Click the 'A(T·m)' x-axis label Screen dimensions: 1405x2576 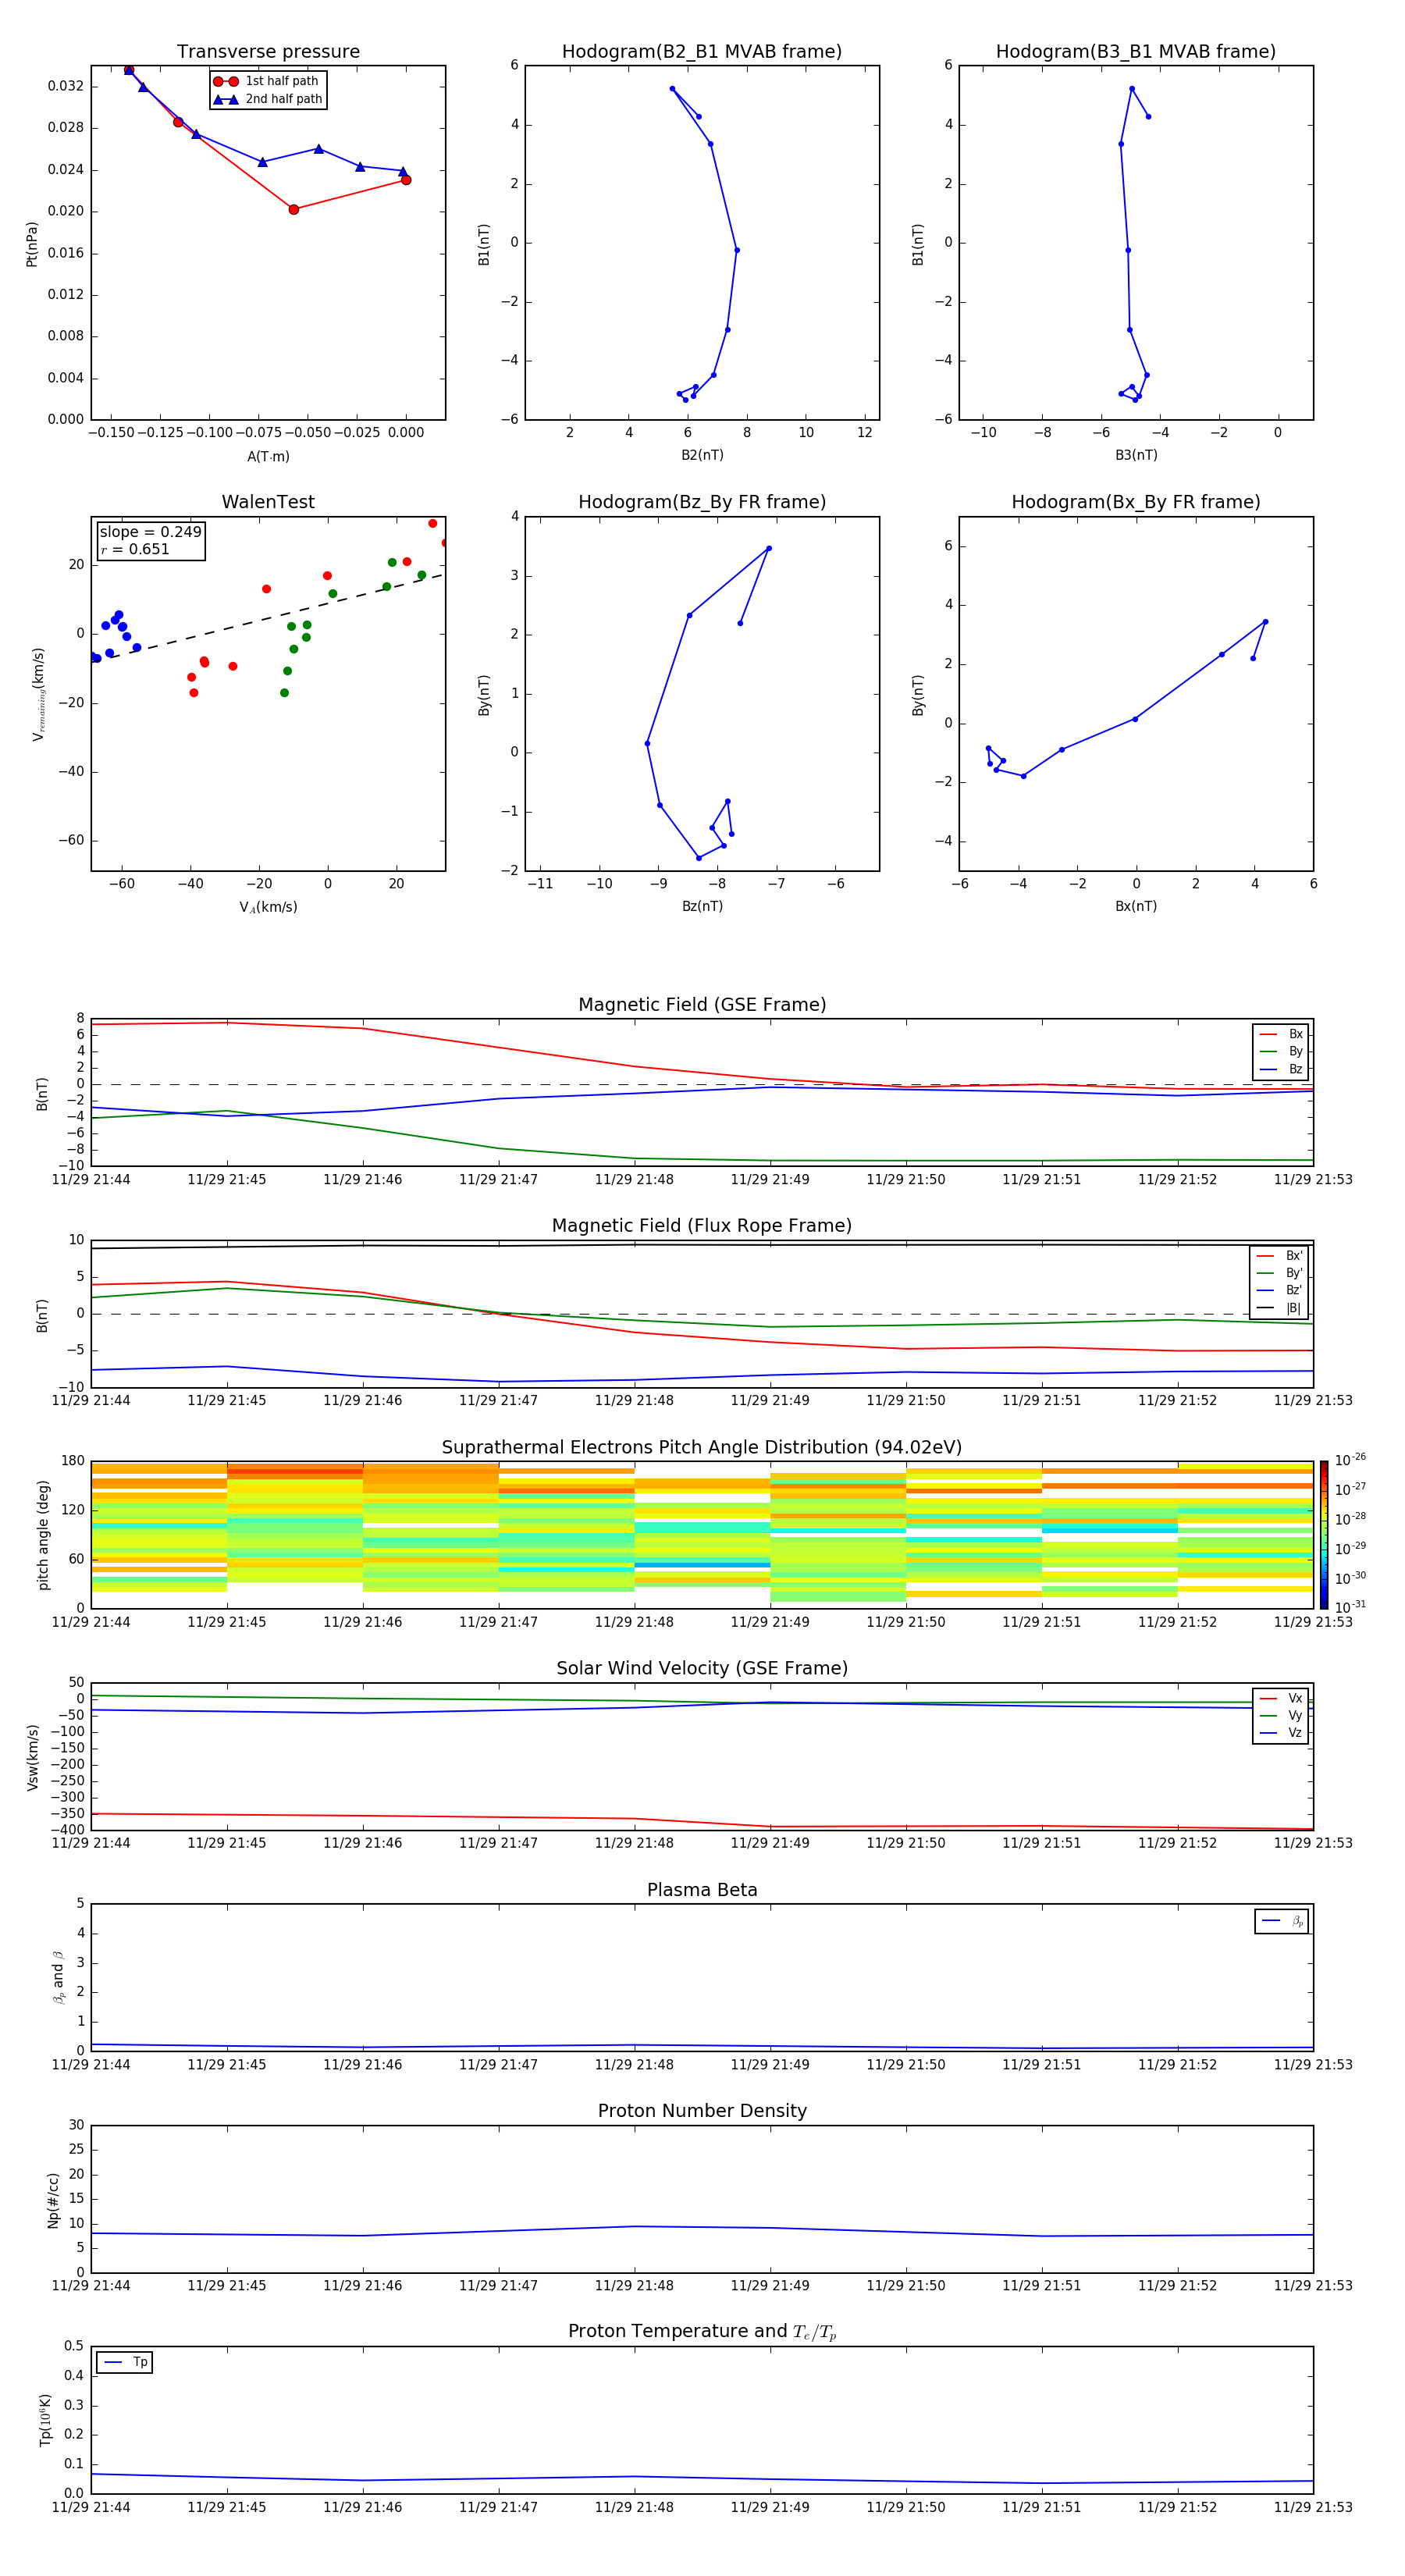tap(268, 457)
